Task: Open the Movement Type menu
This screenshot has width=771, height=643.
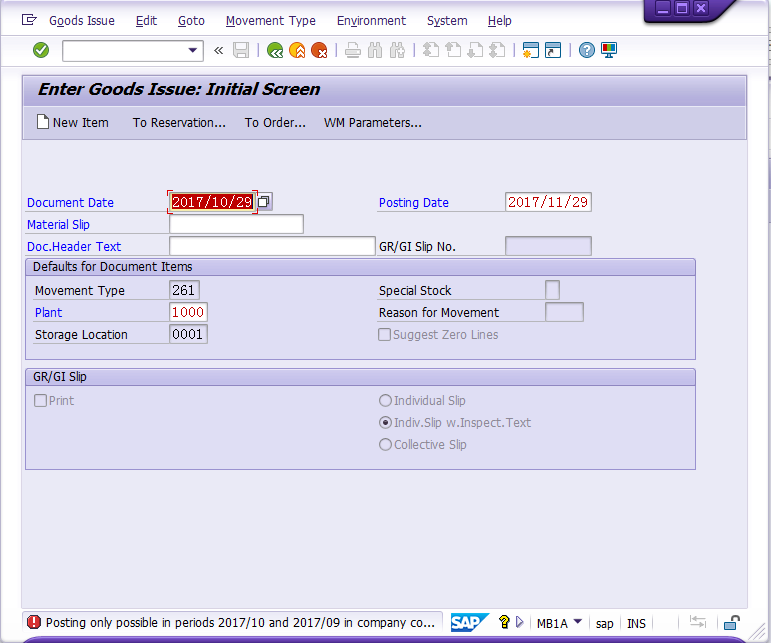Action: click(270, 21)
